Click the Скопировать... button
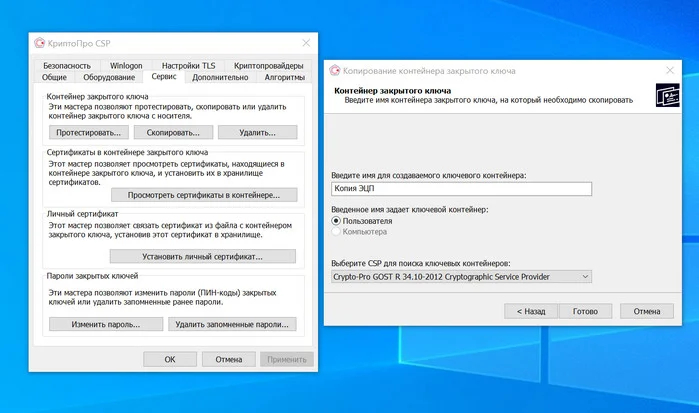Screen dimensions: 699x413 click(x=173, y=132)
